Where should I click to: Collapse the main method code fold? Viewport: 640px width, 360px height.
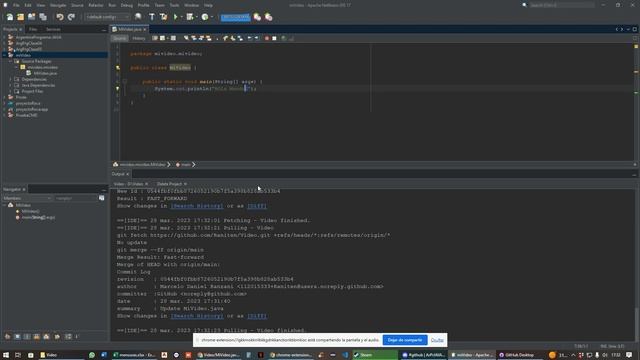(x=125, y=81)
